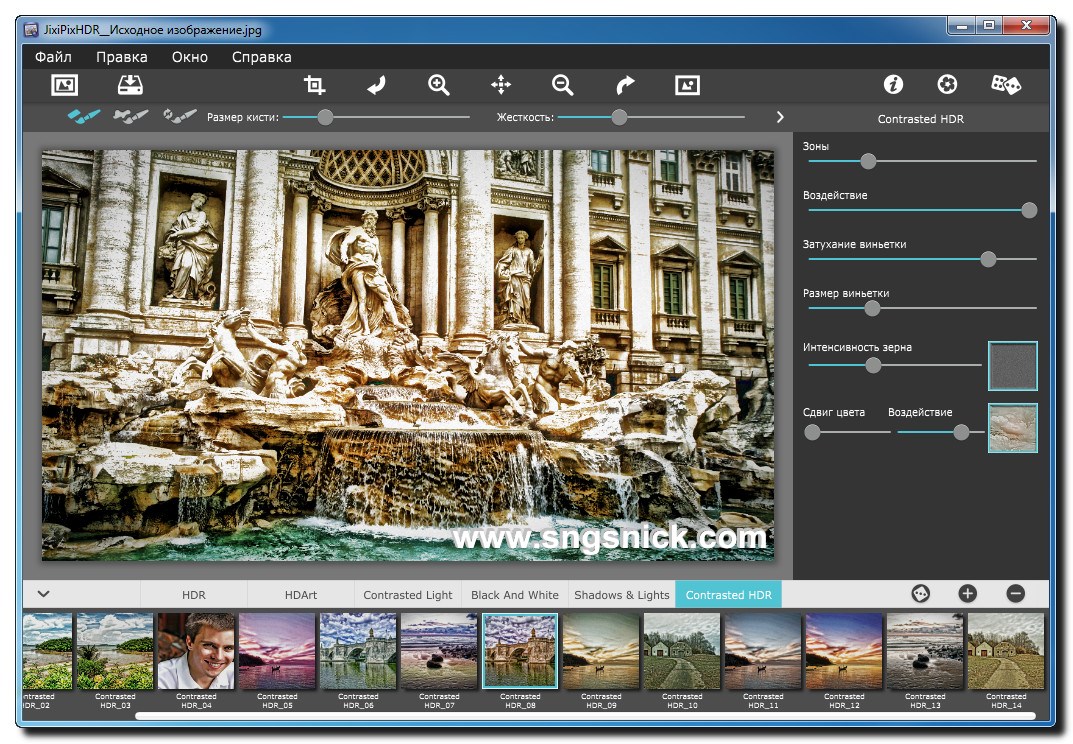
Task: Click the fountain image canvas
Action: tap(408, 355)
